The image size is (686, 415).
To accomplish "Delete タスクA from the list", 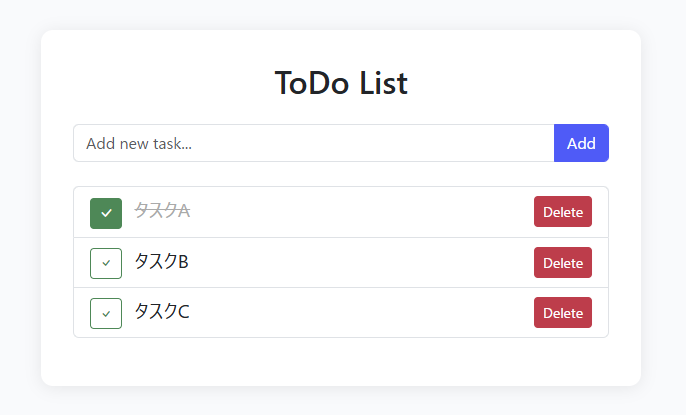I will click(562, 212).
